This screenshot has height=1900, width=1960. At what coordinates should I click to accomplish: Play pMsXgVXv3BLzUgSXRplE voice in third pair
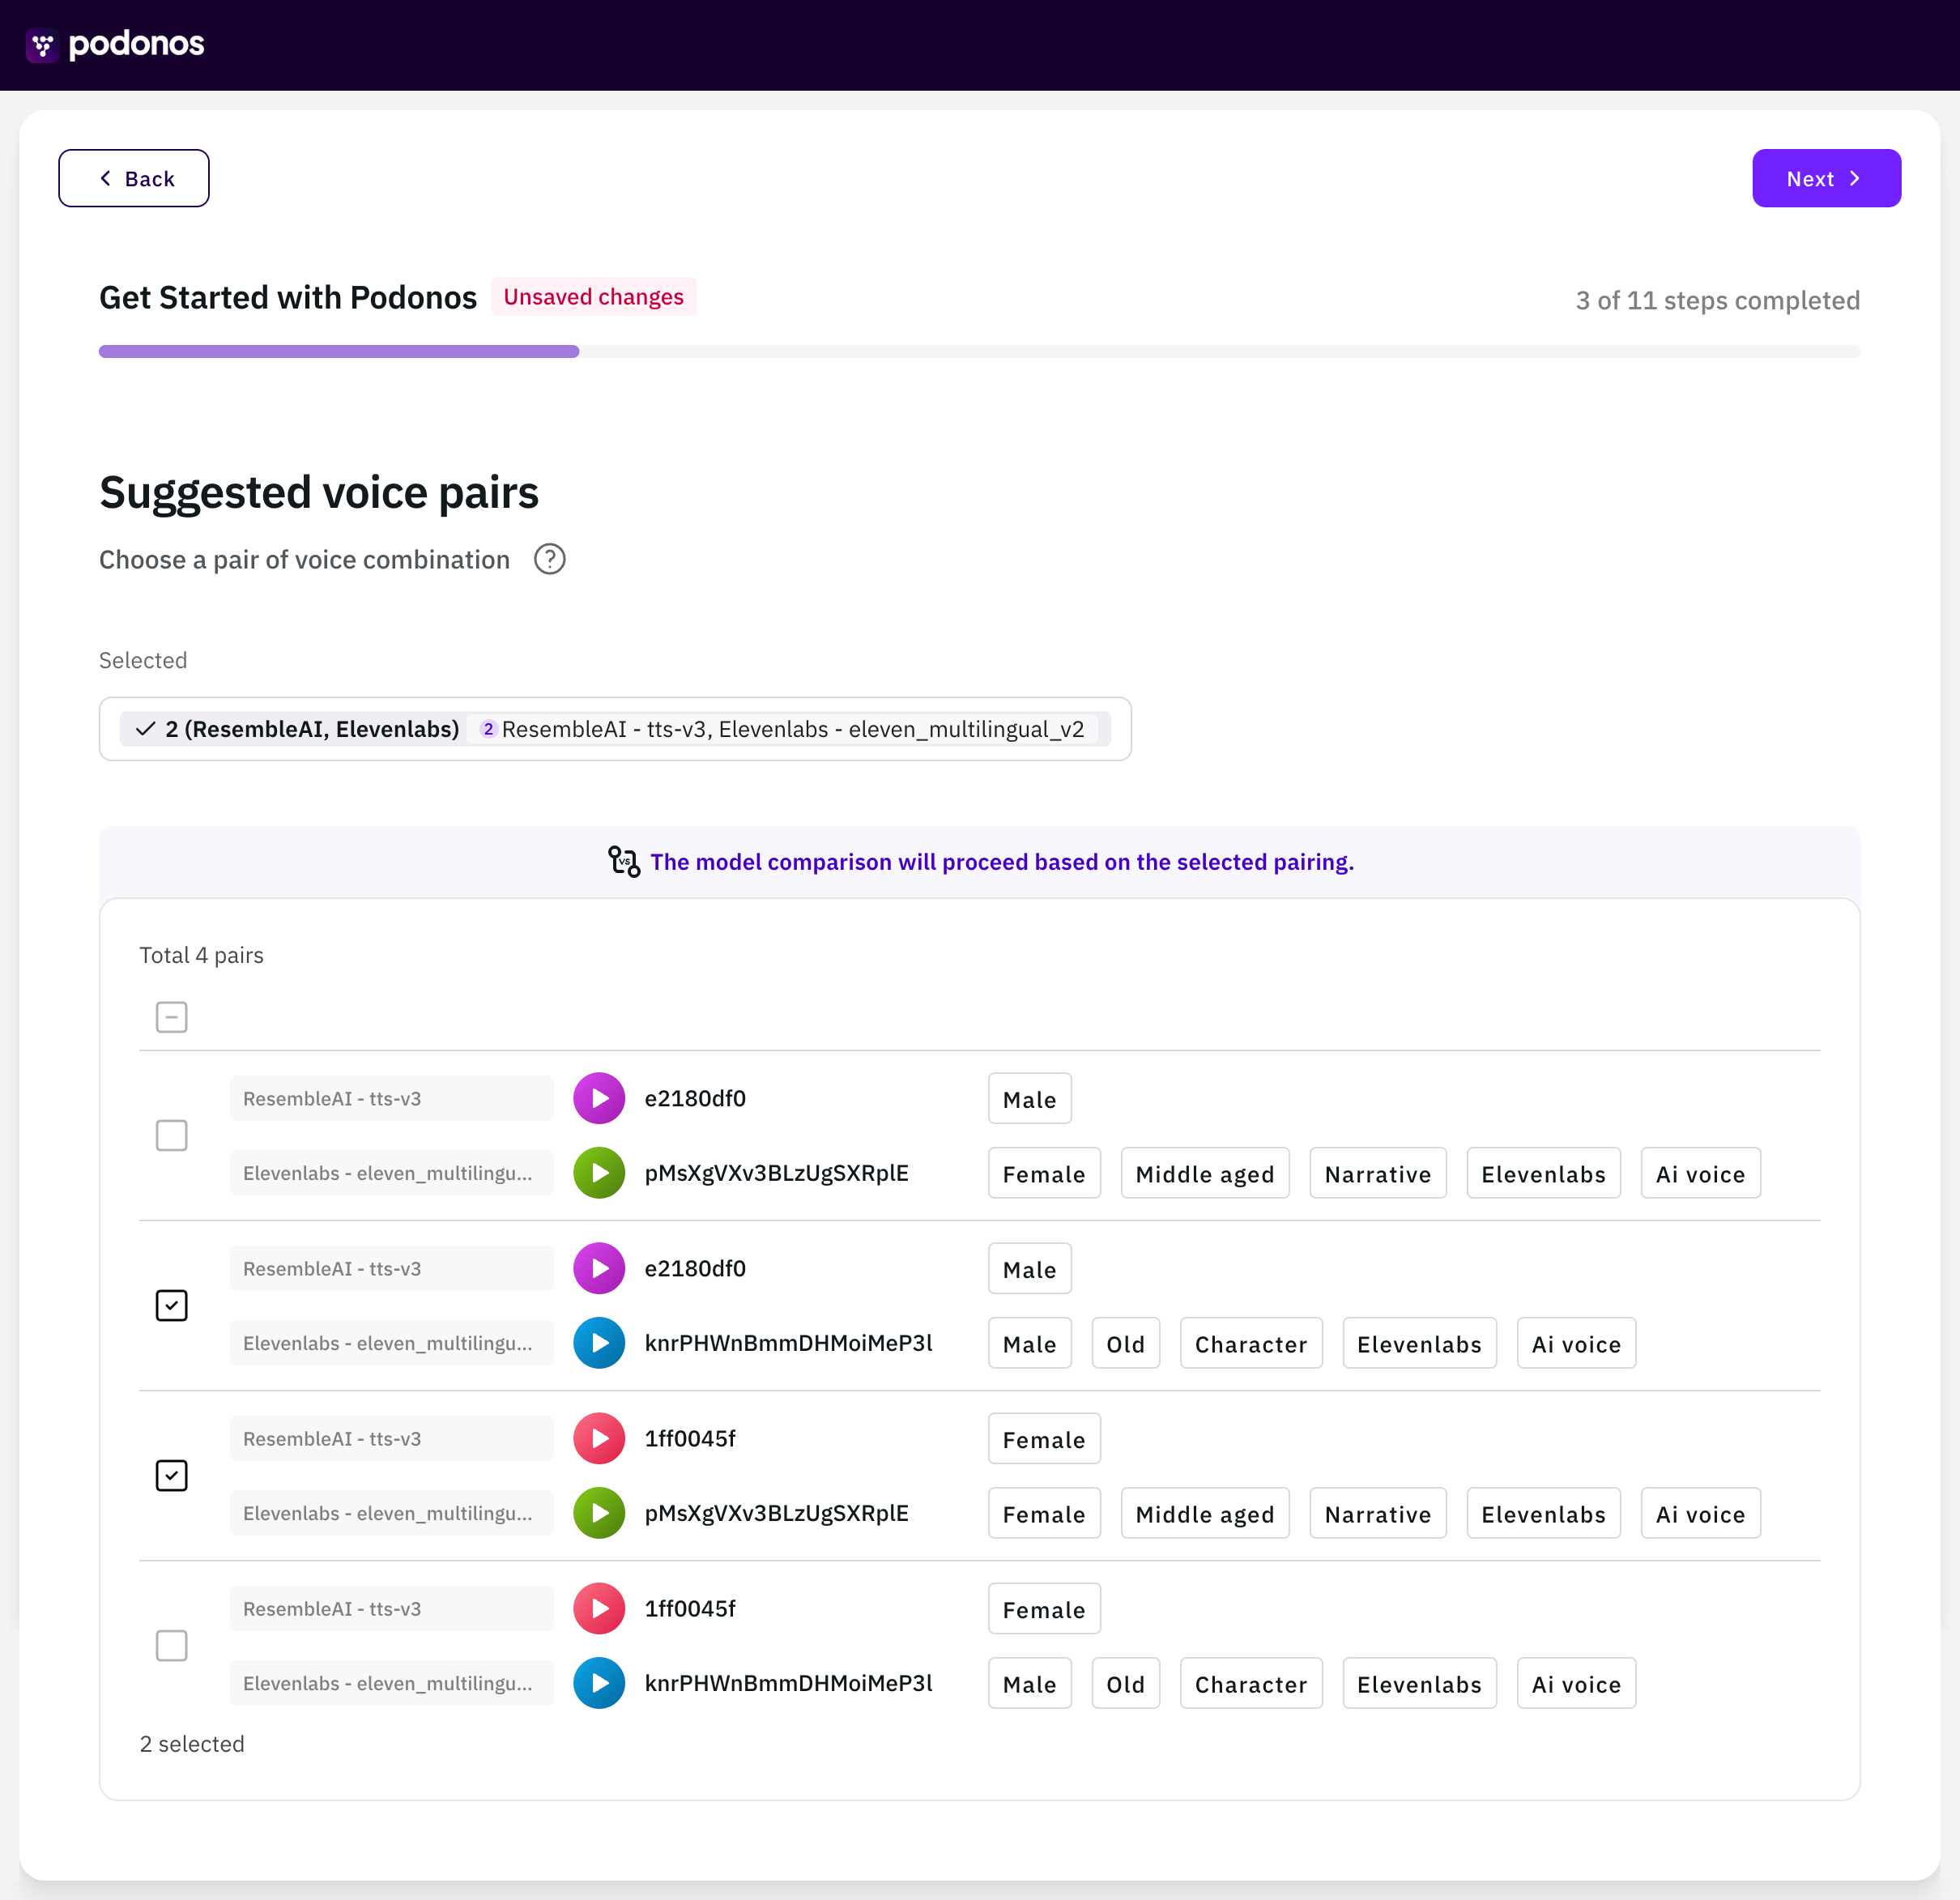[599, 1513]
